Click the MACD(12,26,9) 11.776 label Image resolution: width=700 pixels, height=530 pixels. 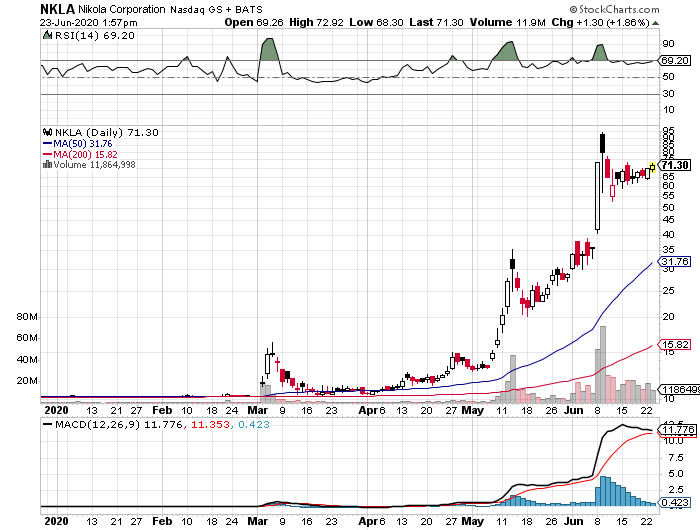pyautogui.click(x=118, y=425)
